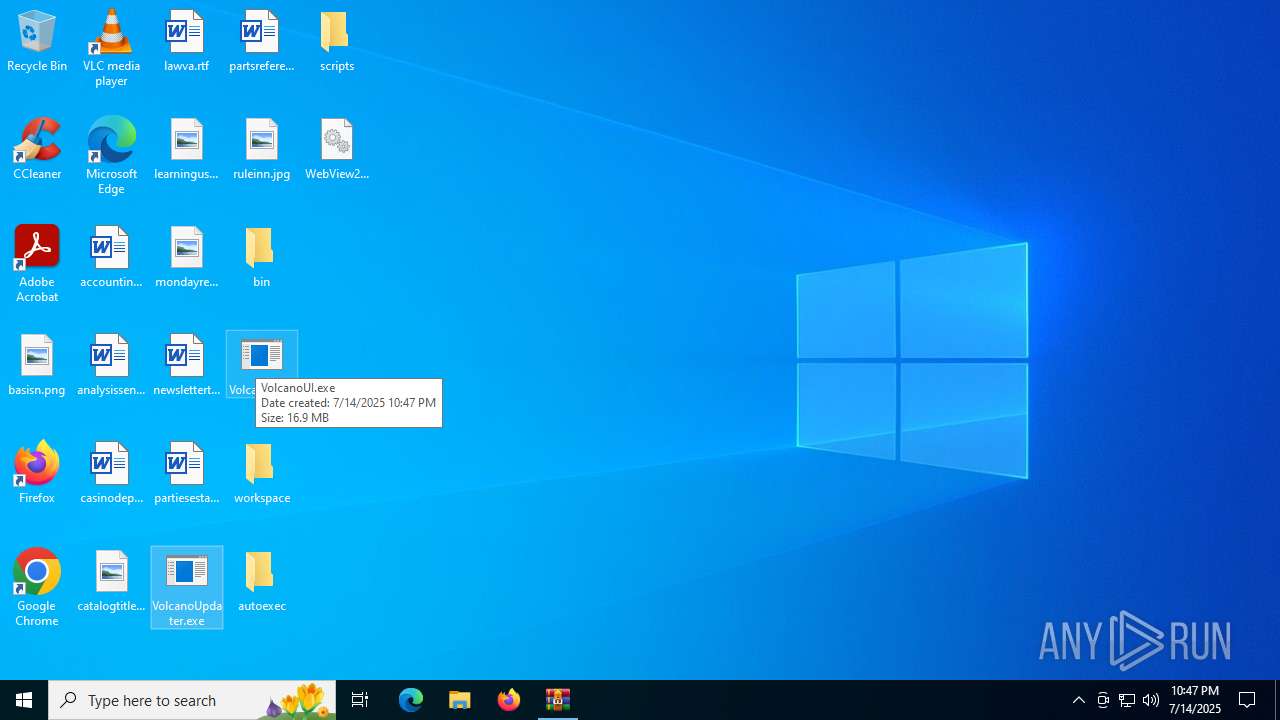Click the taskbar search box

pos(192,700)
